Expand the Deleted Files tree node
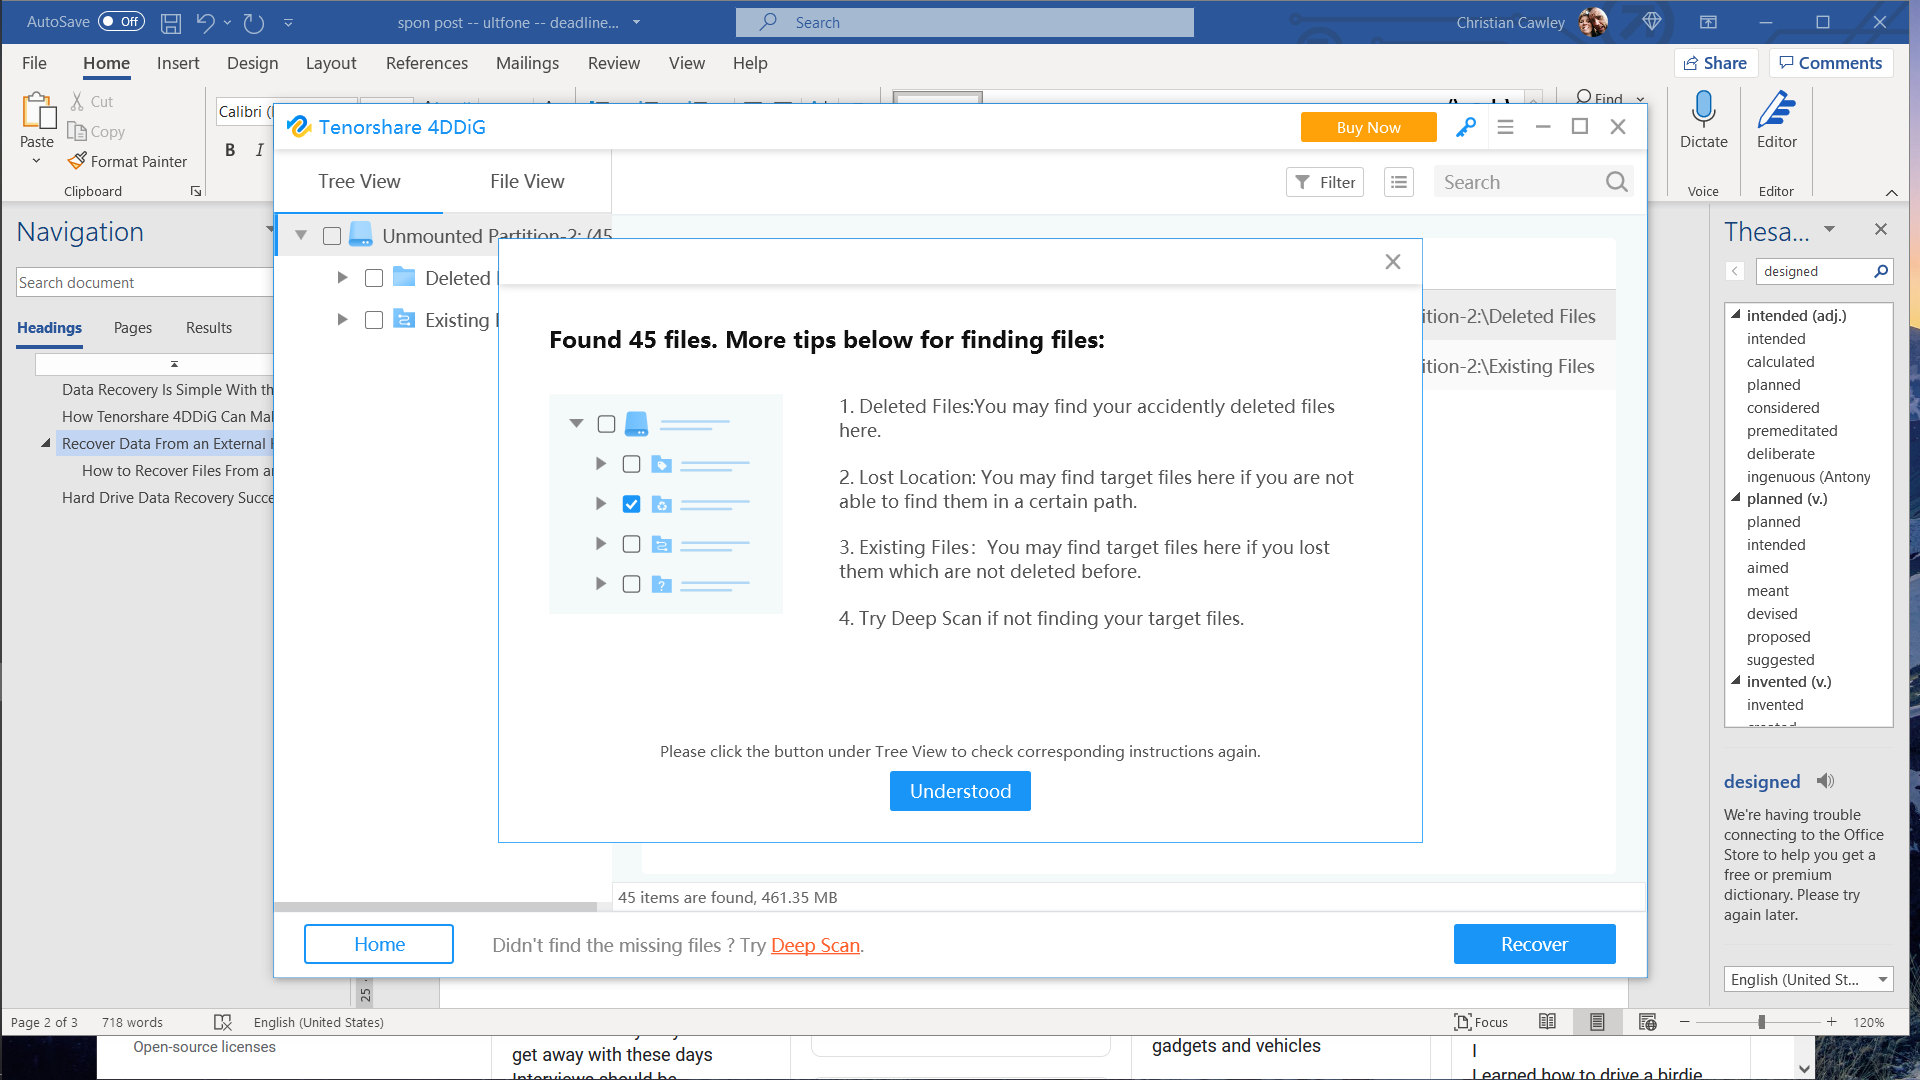Image resolution: width=1920 pixels, height=1080 pixels. [x=342, y=277]
